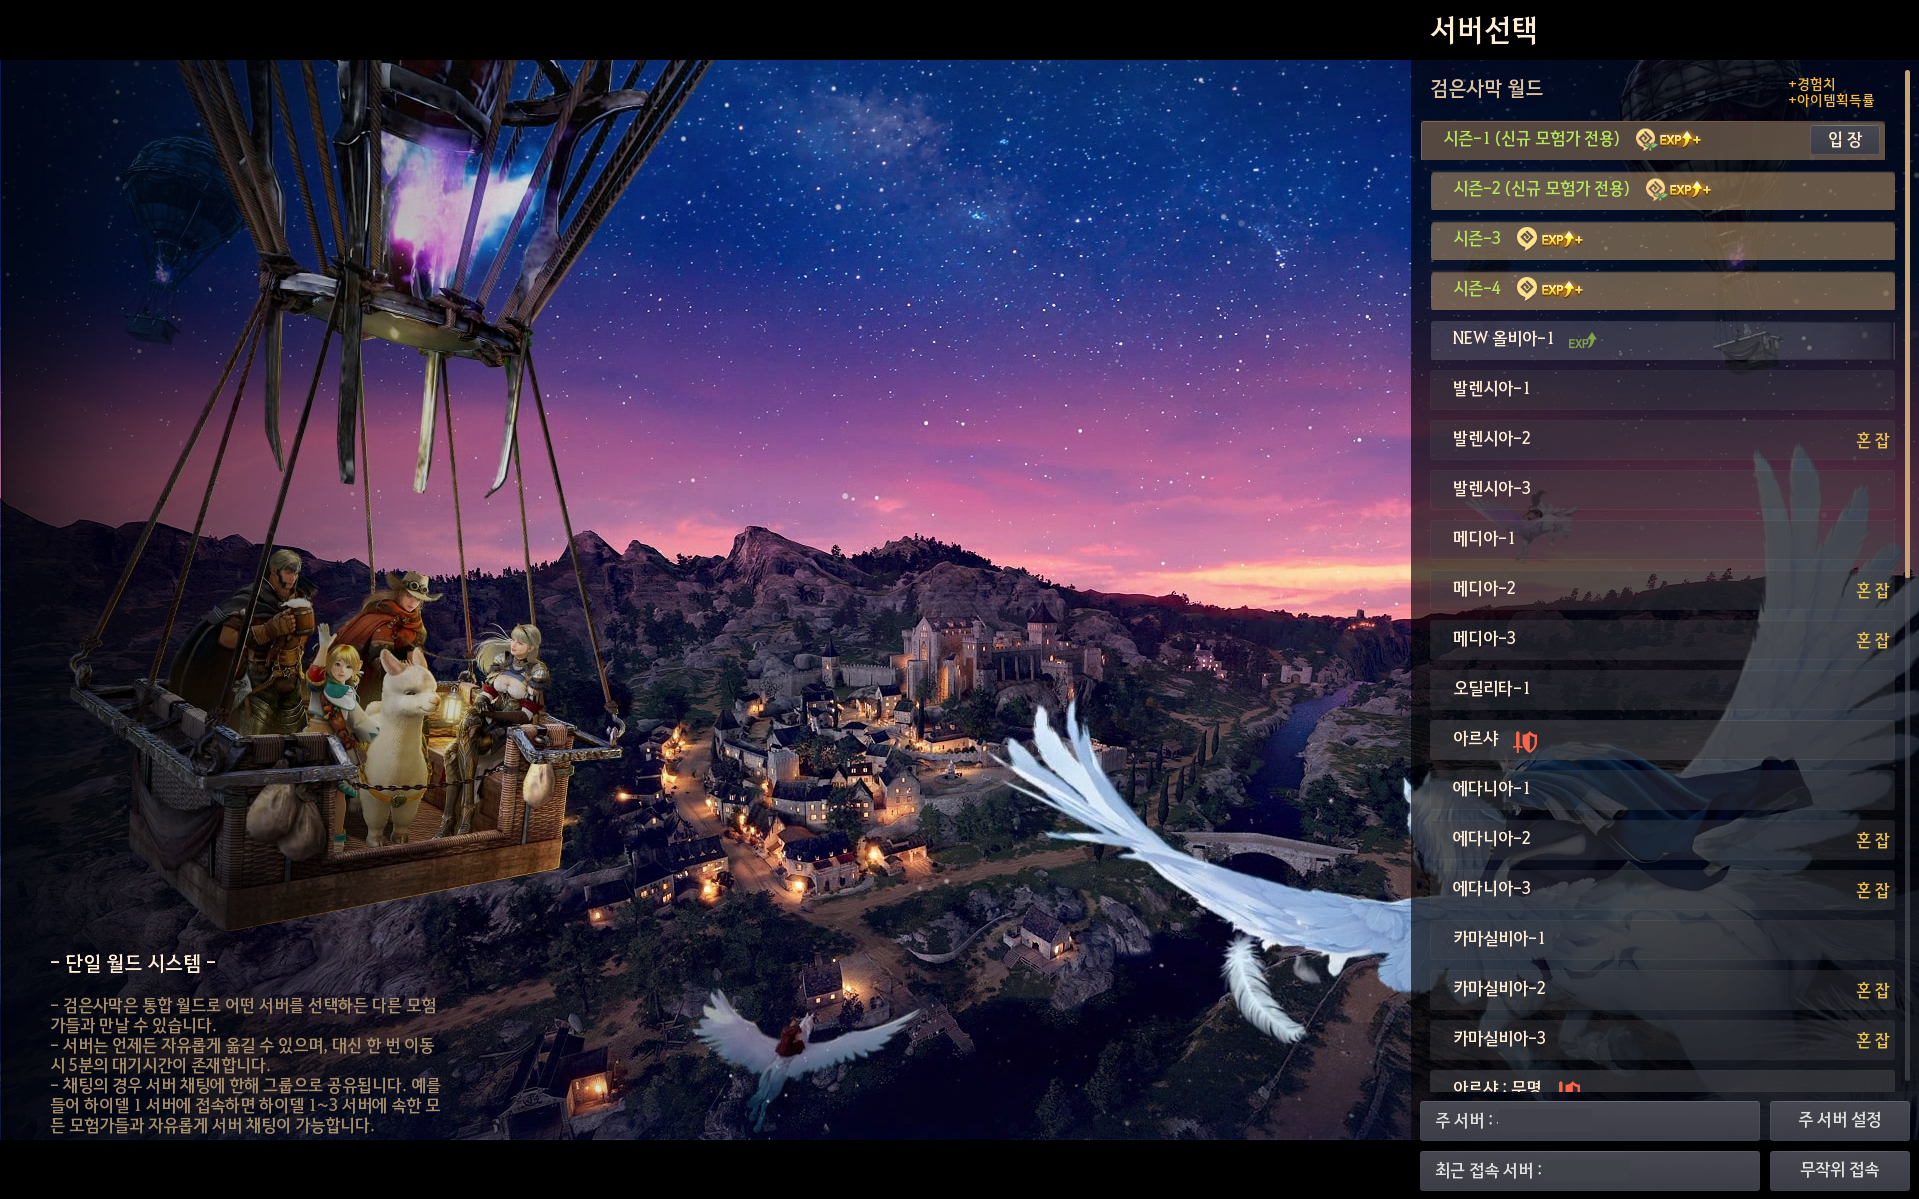The height and width of the screenshot is (1199, 1919).
Task: Click the +아이템획득률 legend text
Action: coord(1831,100)
